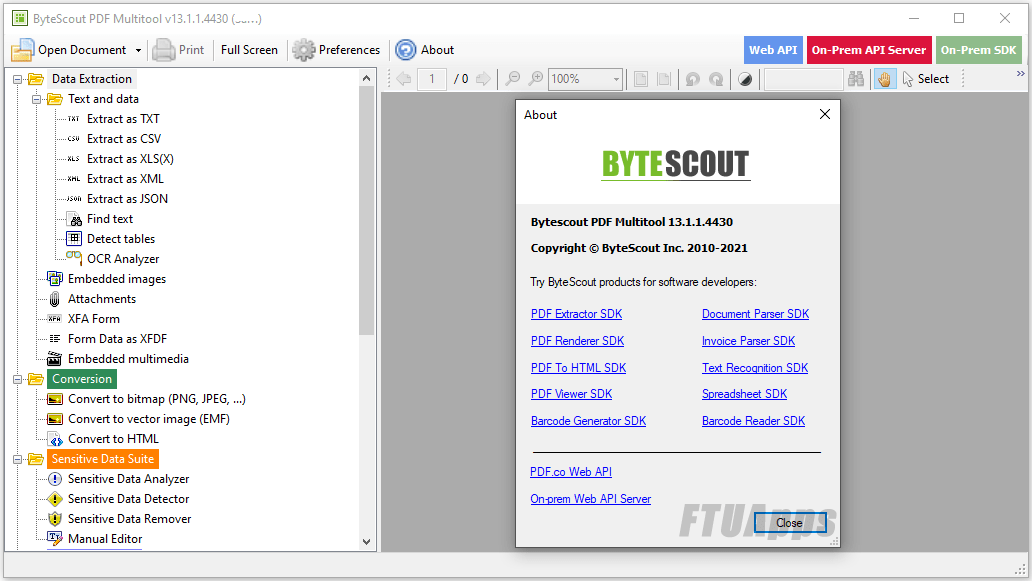Choose Convert to vector image (EMF)
The image size is (1032, 581).
(x=148, y=419)
